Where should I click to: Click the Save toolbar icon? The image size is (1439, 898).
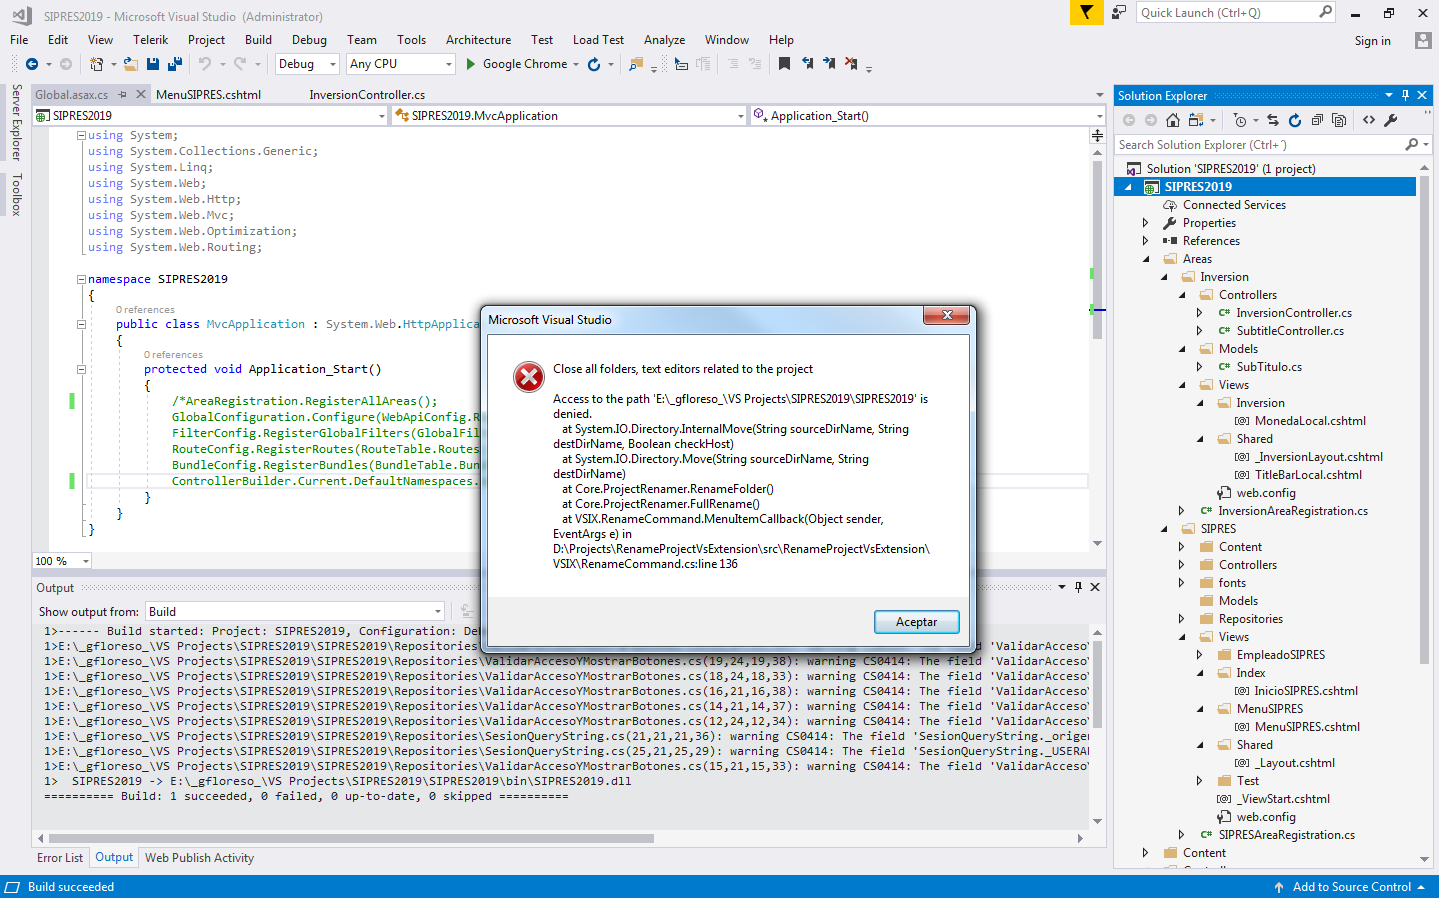153,64
